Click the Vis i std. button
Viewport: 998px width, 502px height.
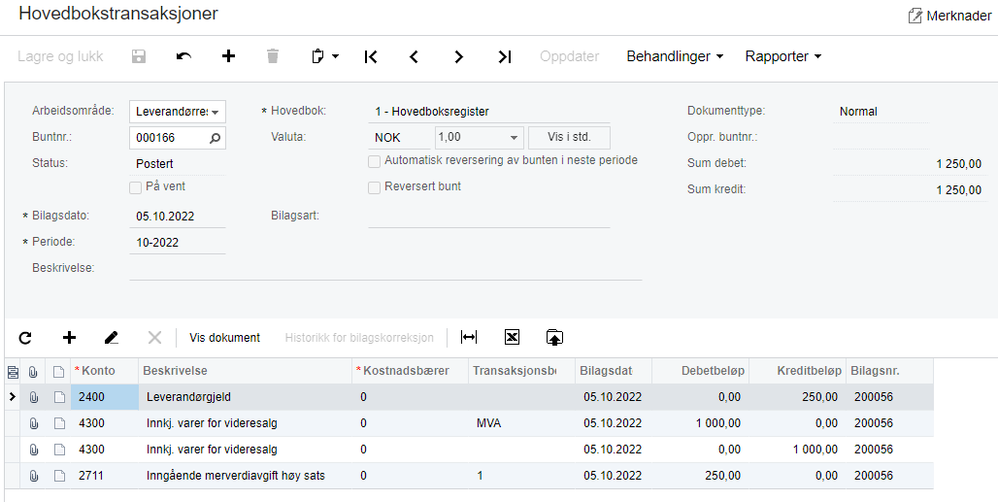pyautogui.click(x=569, y=137)
